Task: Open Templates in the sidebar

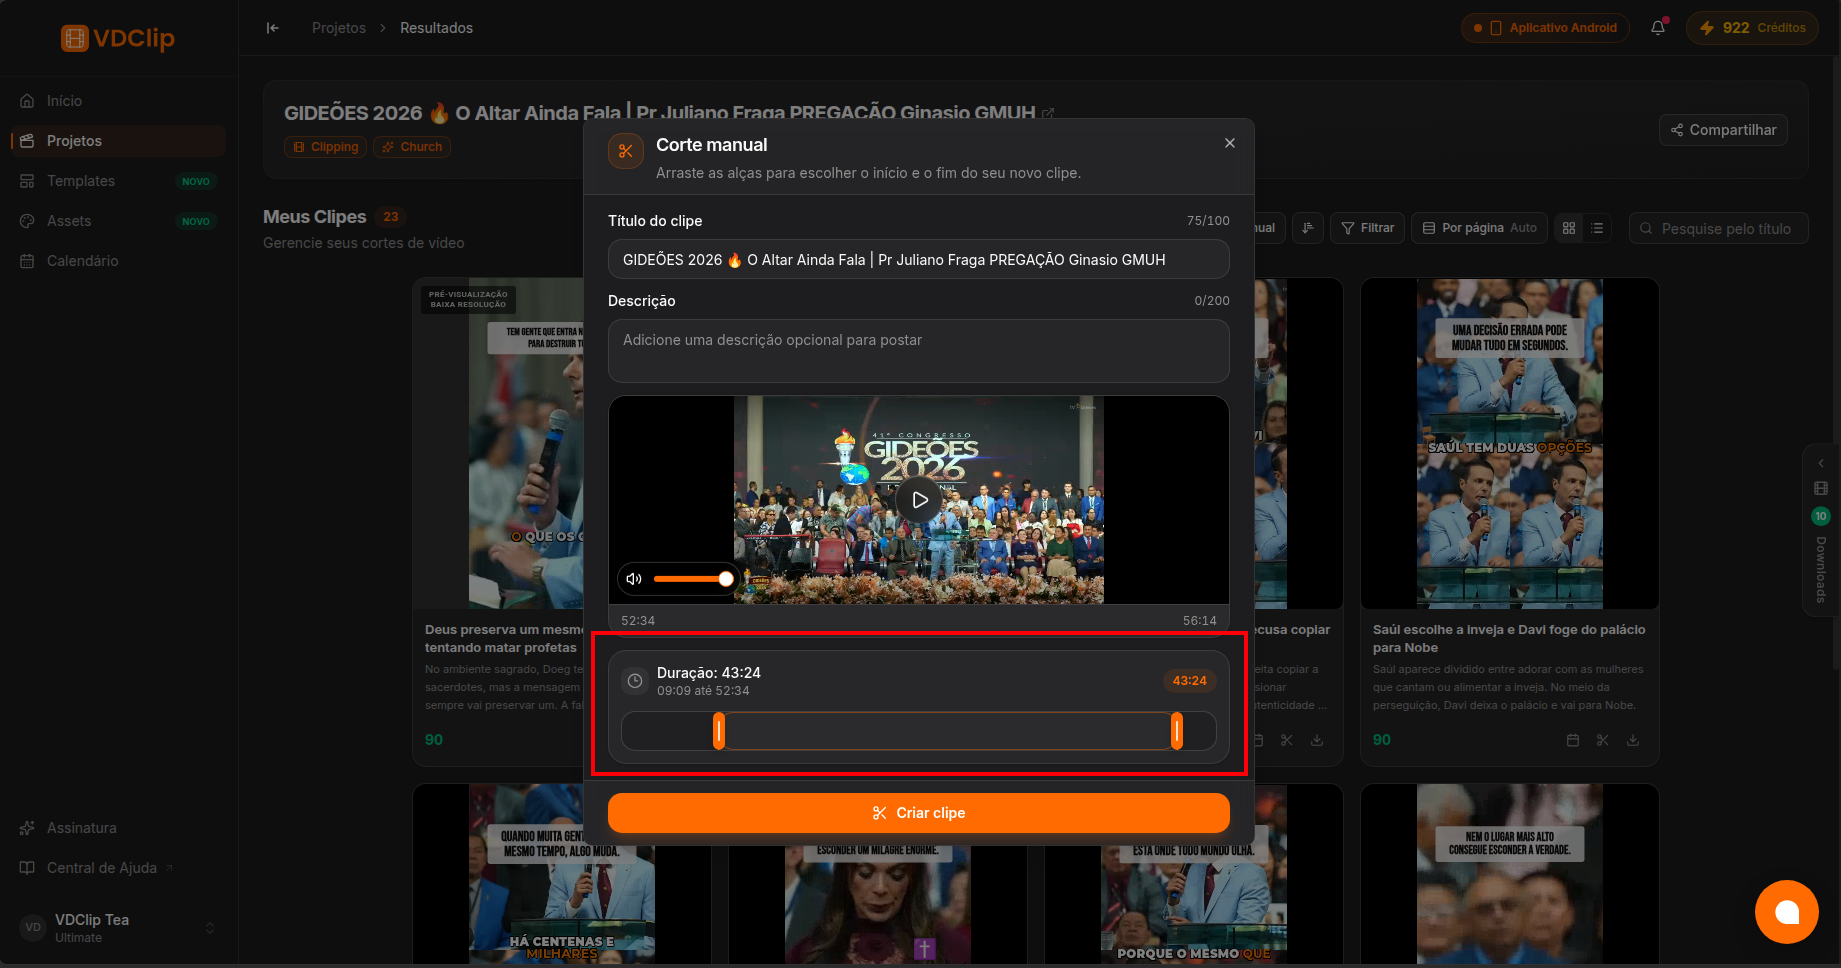Action: click(118, 181)
